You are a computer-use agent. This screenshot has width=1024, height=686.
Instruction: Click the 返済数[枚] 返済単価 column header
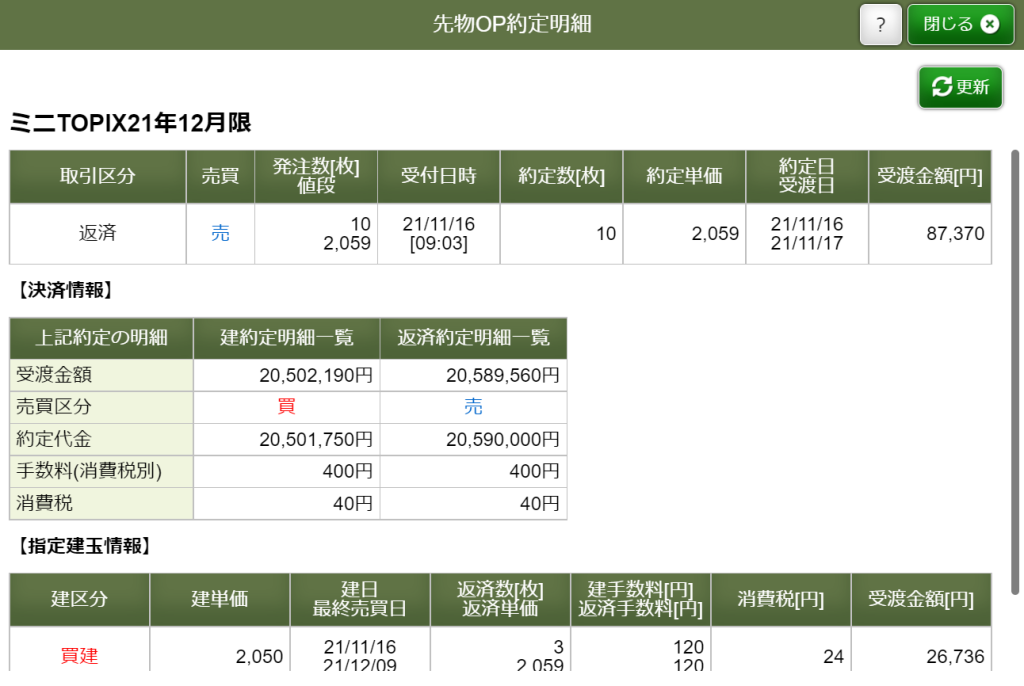coord(500,600)
